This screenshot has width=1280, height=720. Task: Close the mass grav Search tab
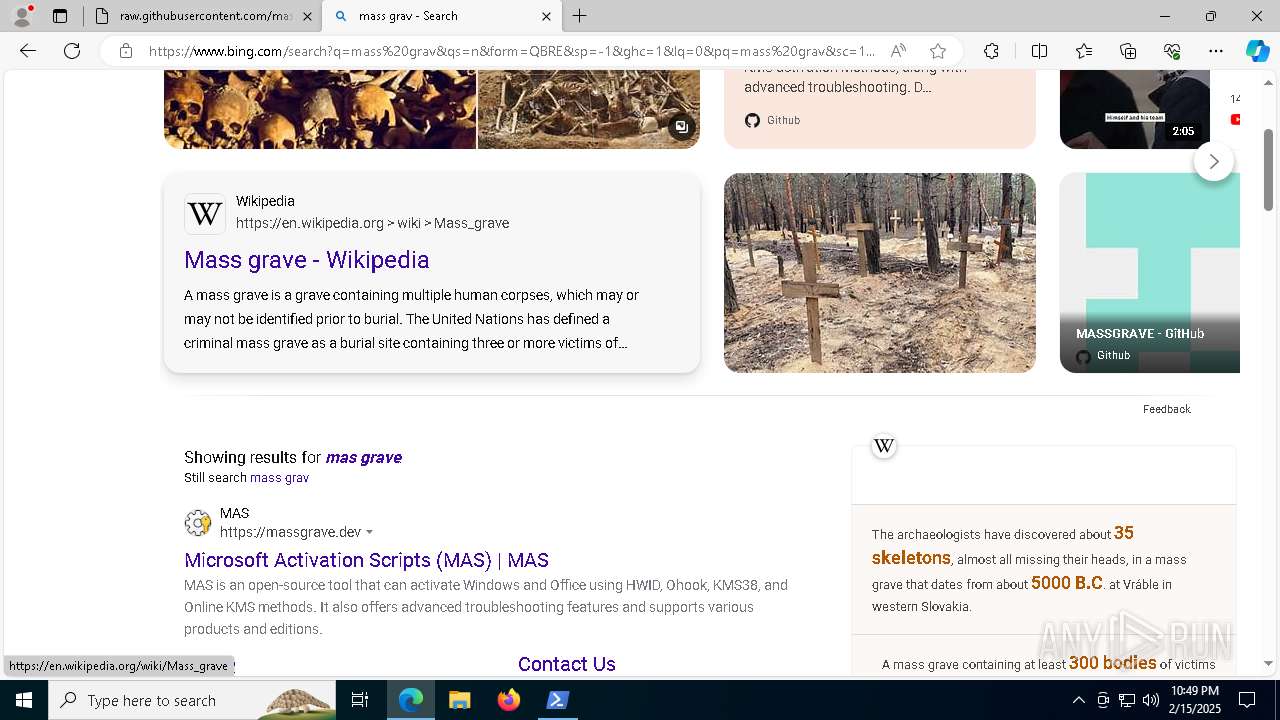546,16
